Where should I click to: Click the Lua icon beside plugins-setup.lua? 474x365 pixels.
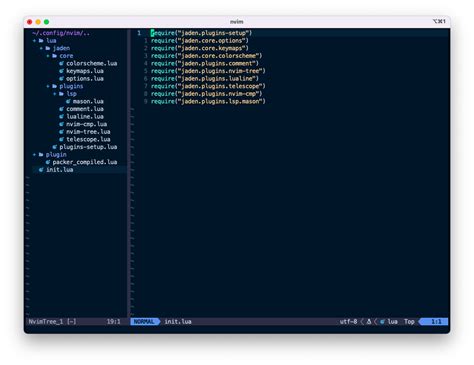coord(55,147)
